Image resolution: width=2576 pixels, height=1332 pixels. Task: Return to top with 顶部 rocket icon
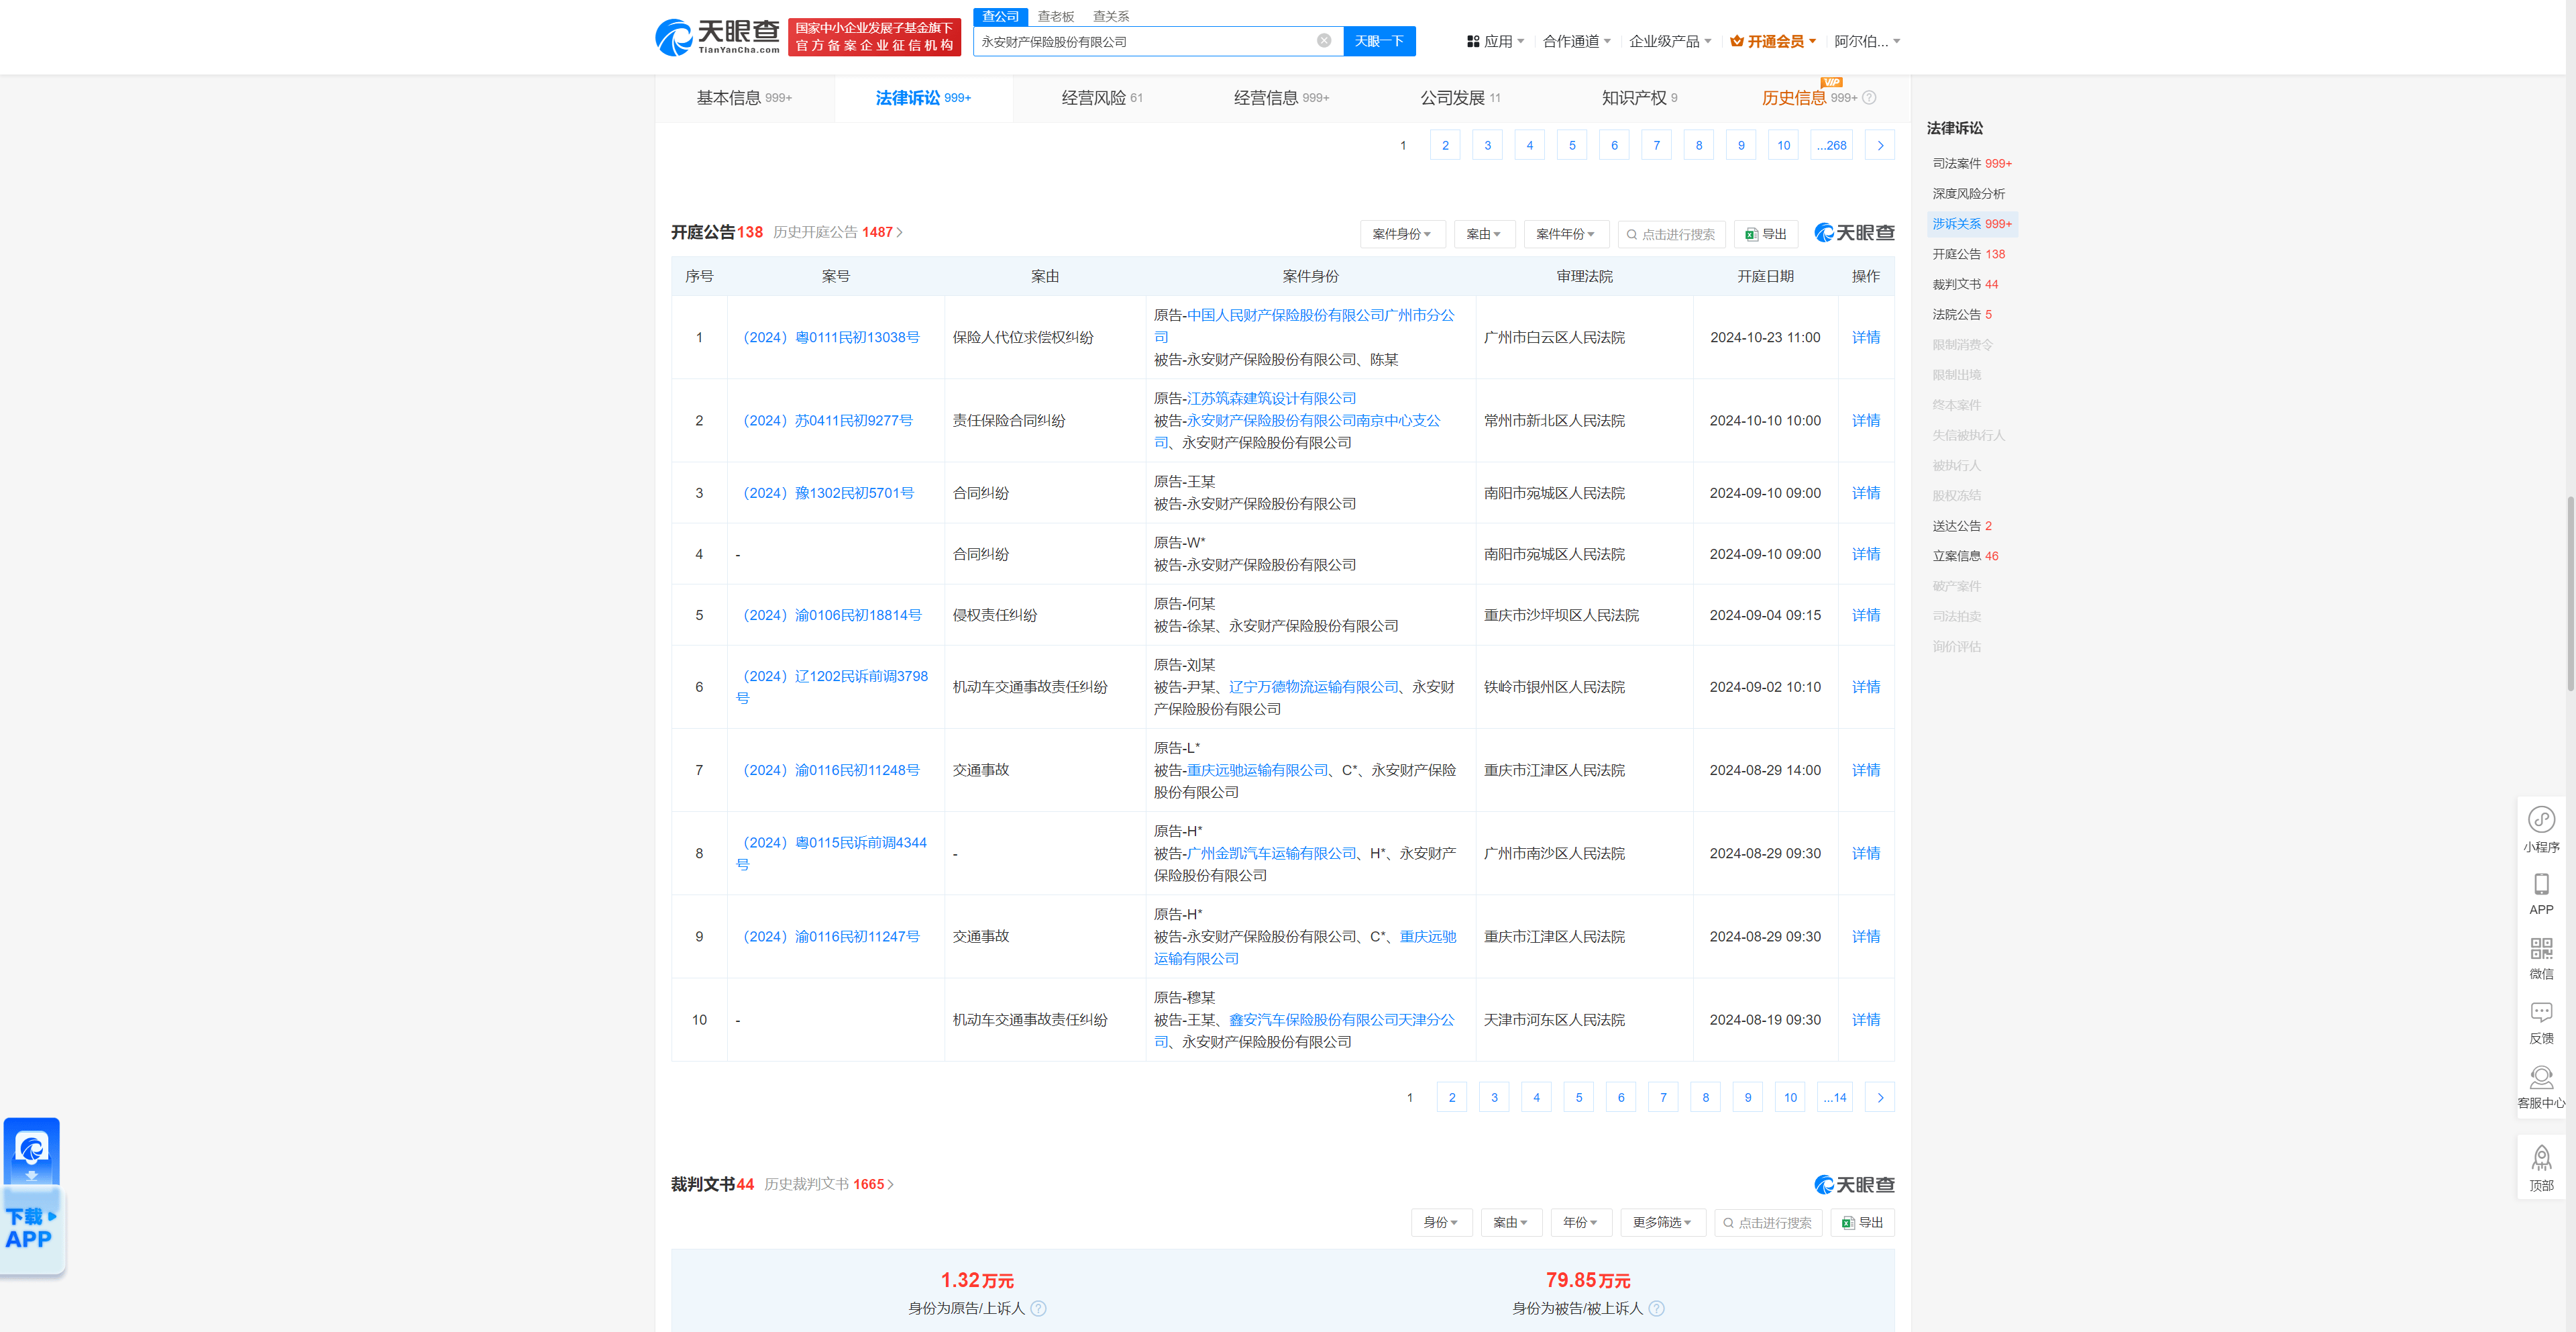(2541, 1169)
